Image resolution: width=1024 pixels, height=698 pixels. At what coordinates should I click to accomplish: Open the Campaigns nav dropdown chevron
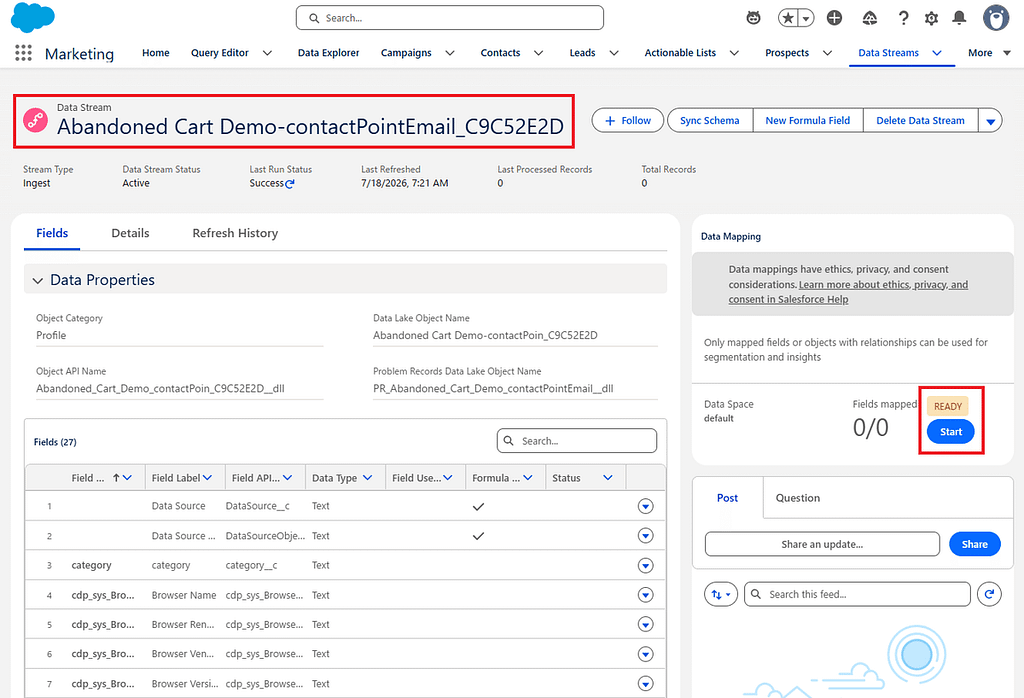(x=450, y=53)
